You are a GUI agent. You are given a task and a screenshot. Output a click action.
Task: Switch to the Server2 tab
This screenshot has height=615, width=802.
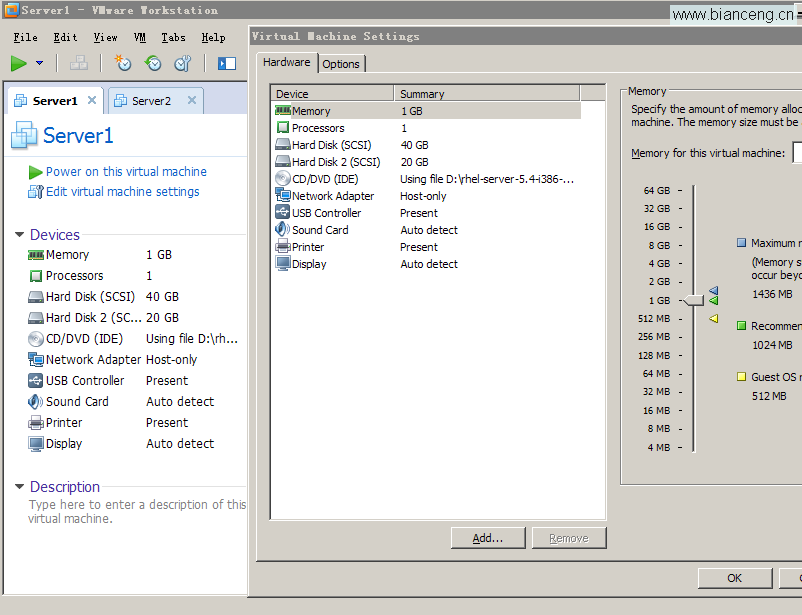coord(156,100)
